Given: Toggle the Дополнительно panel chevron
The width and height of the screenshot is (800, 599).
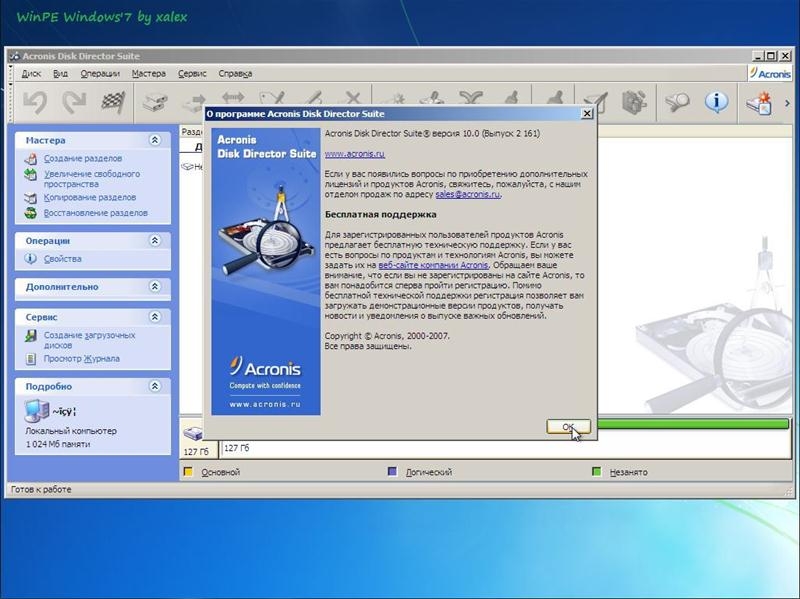Looking at the screenshot, I should pos(155,286).
